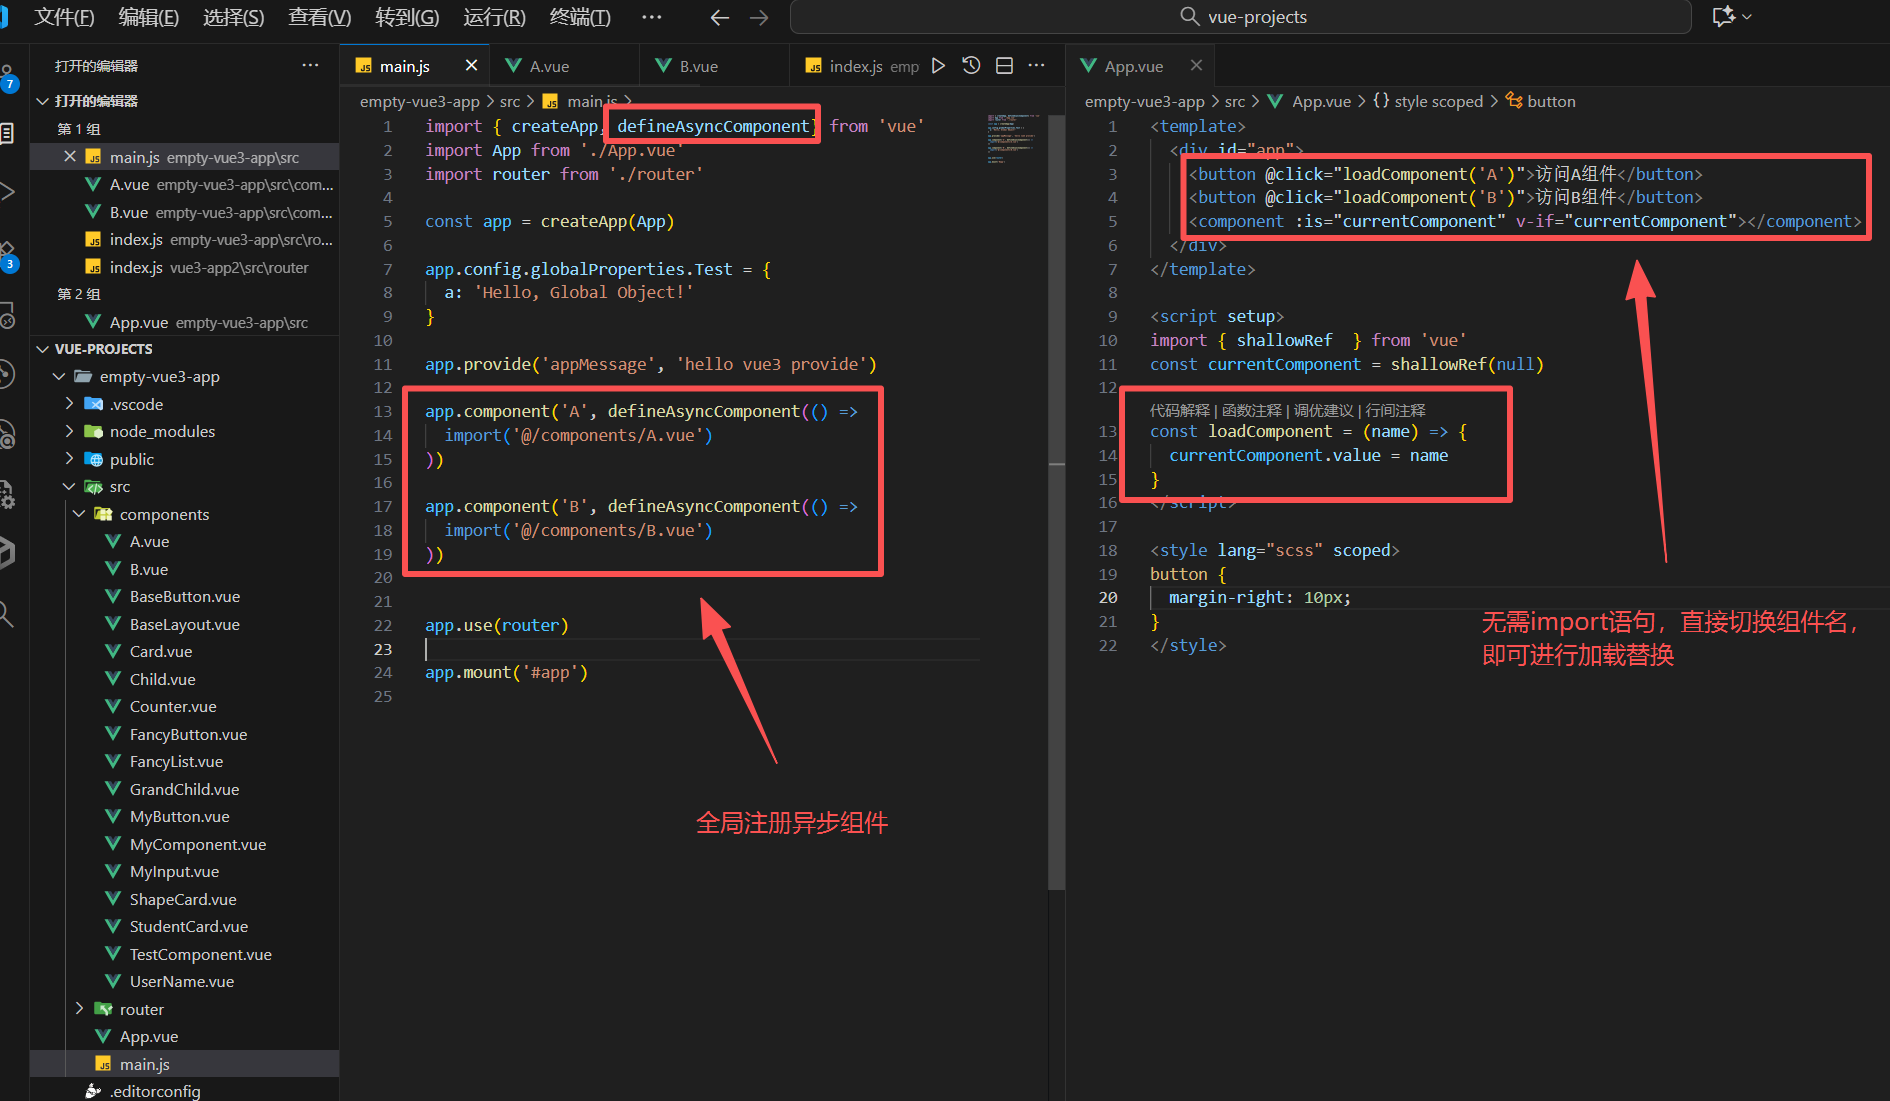Open more actions menu for main.js editor group
1890x1101 pixels.
click(x=1037, y=66)
